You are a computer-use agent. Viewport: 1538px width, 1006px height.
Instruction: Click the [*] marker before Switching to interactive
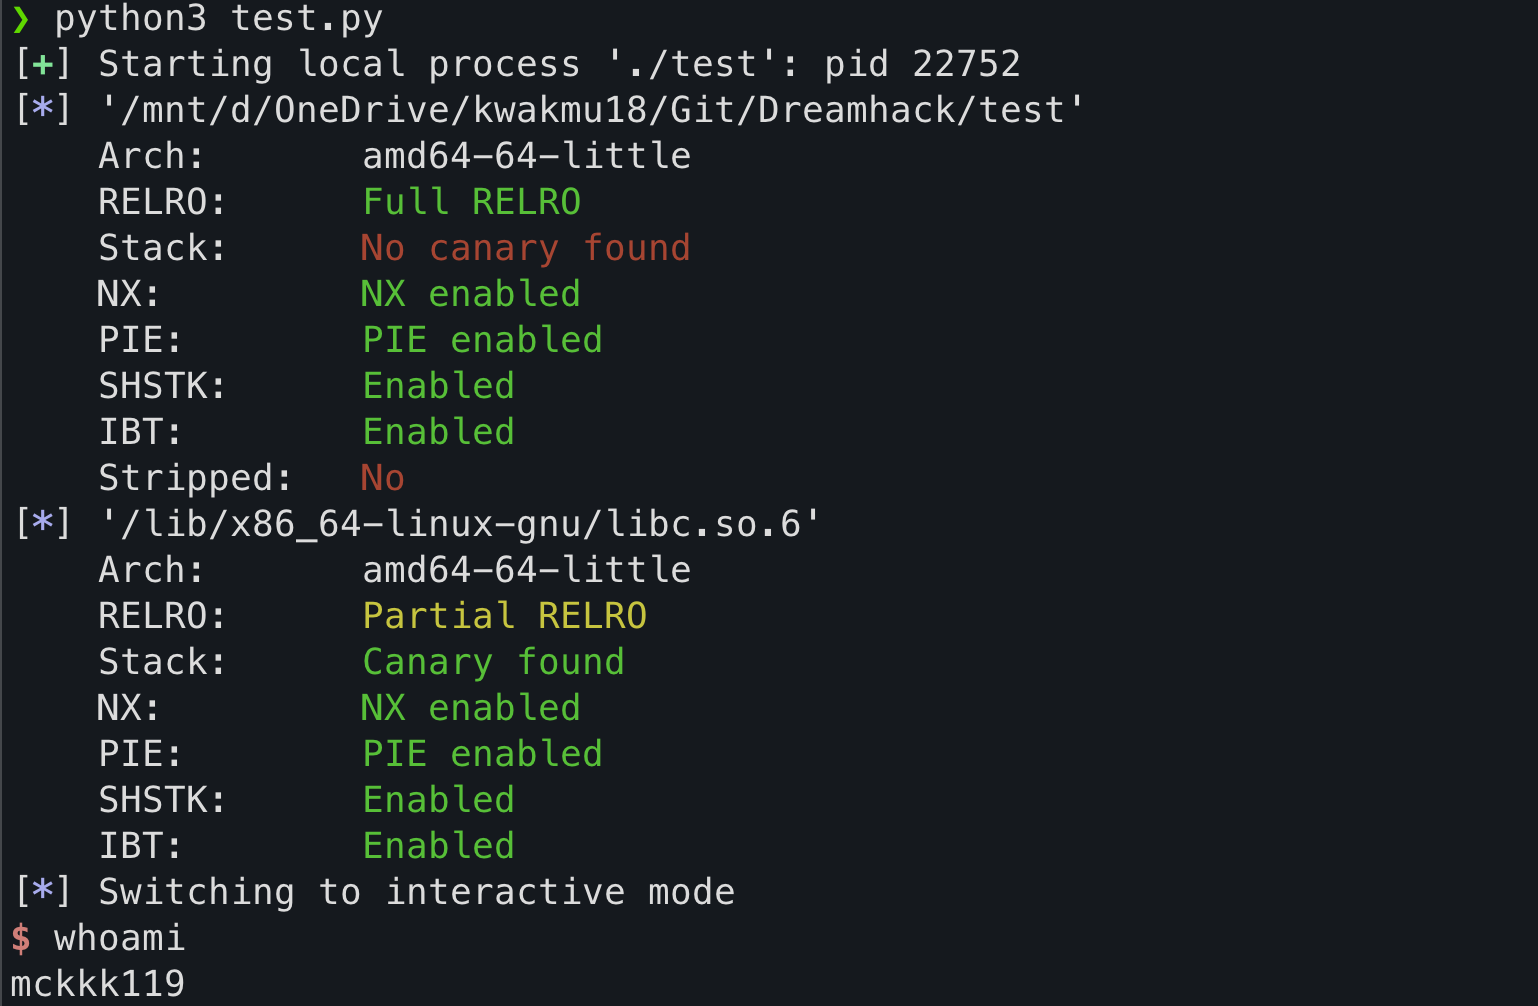[x=43, y=892]
